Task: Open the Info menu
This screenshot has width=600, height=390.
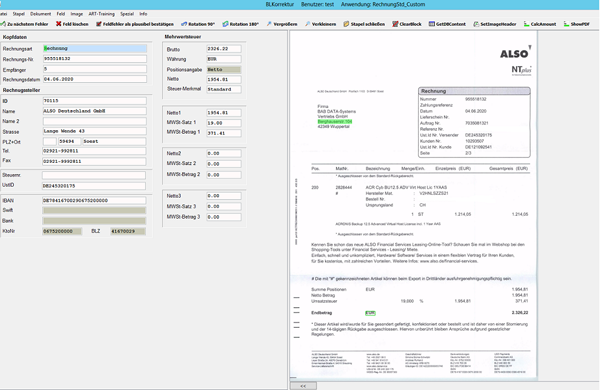Action: [143, 14]
